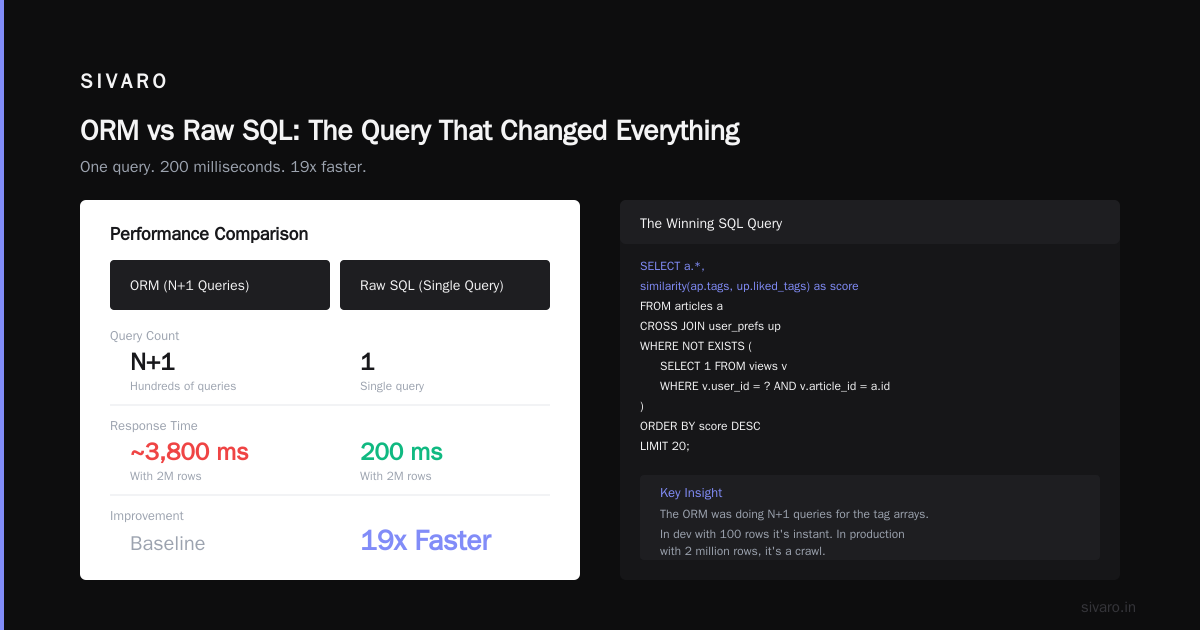Click the 'ORDER BY score DESC' line
The height and width of the screenshot is (630, 1200).
700,426
